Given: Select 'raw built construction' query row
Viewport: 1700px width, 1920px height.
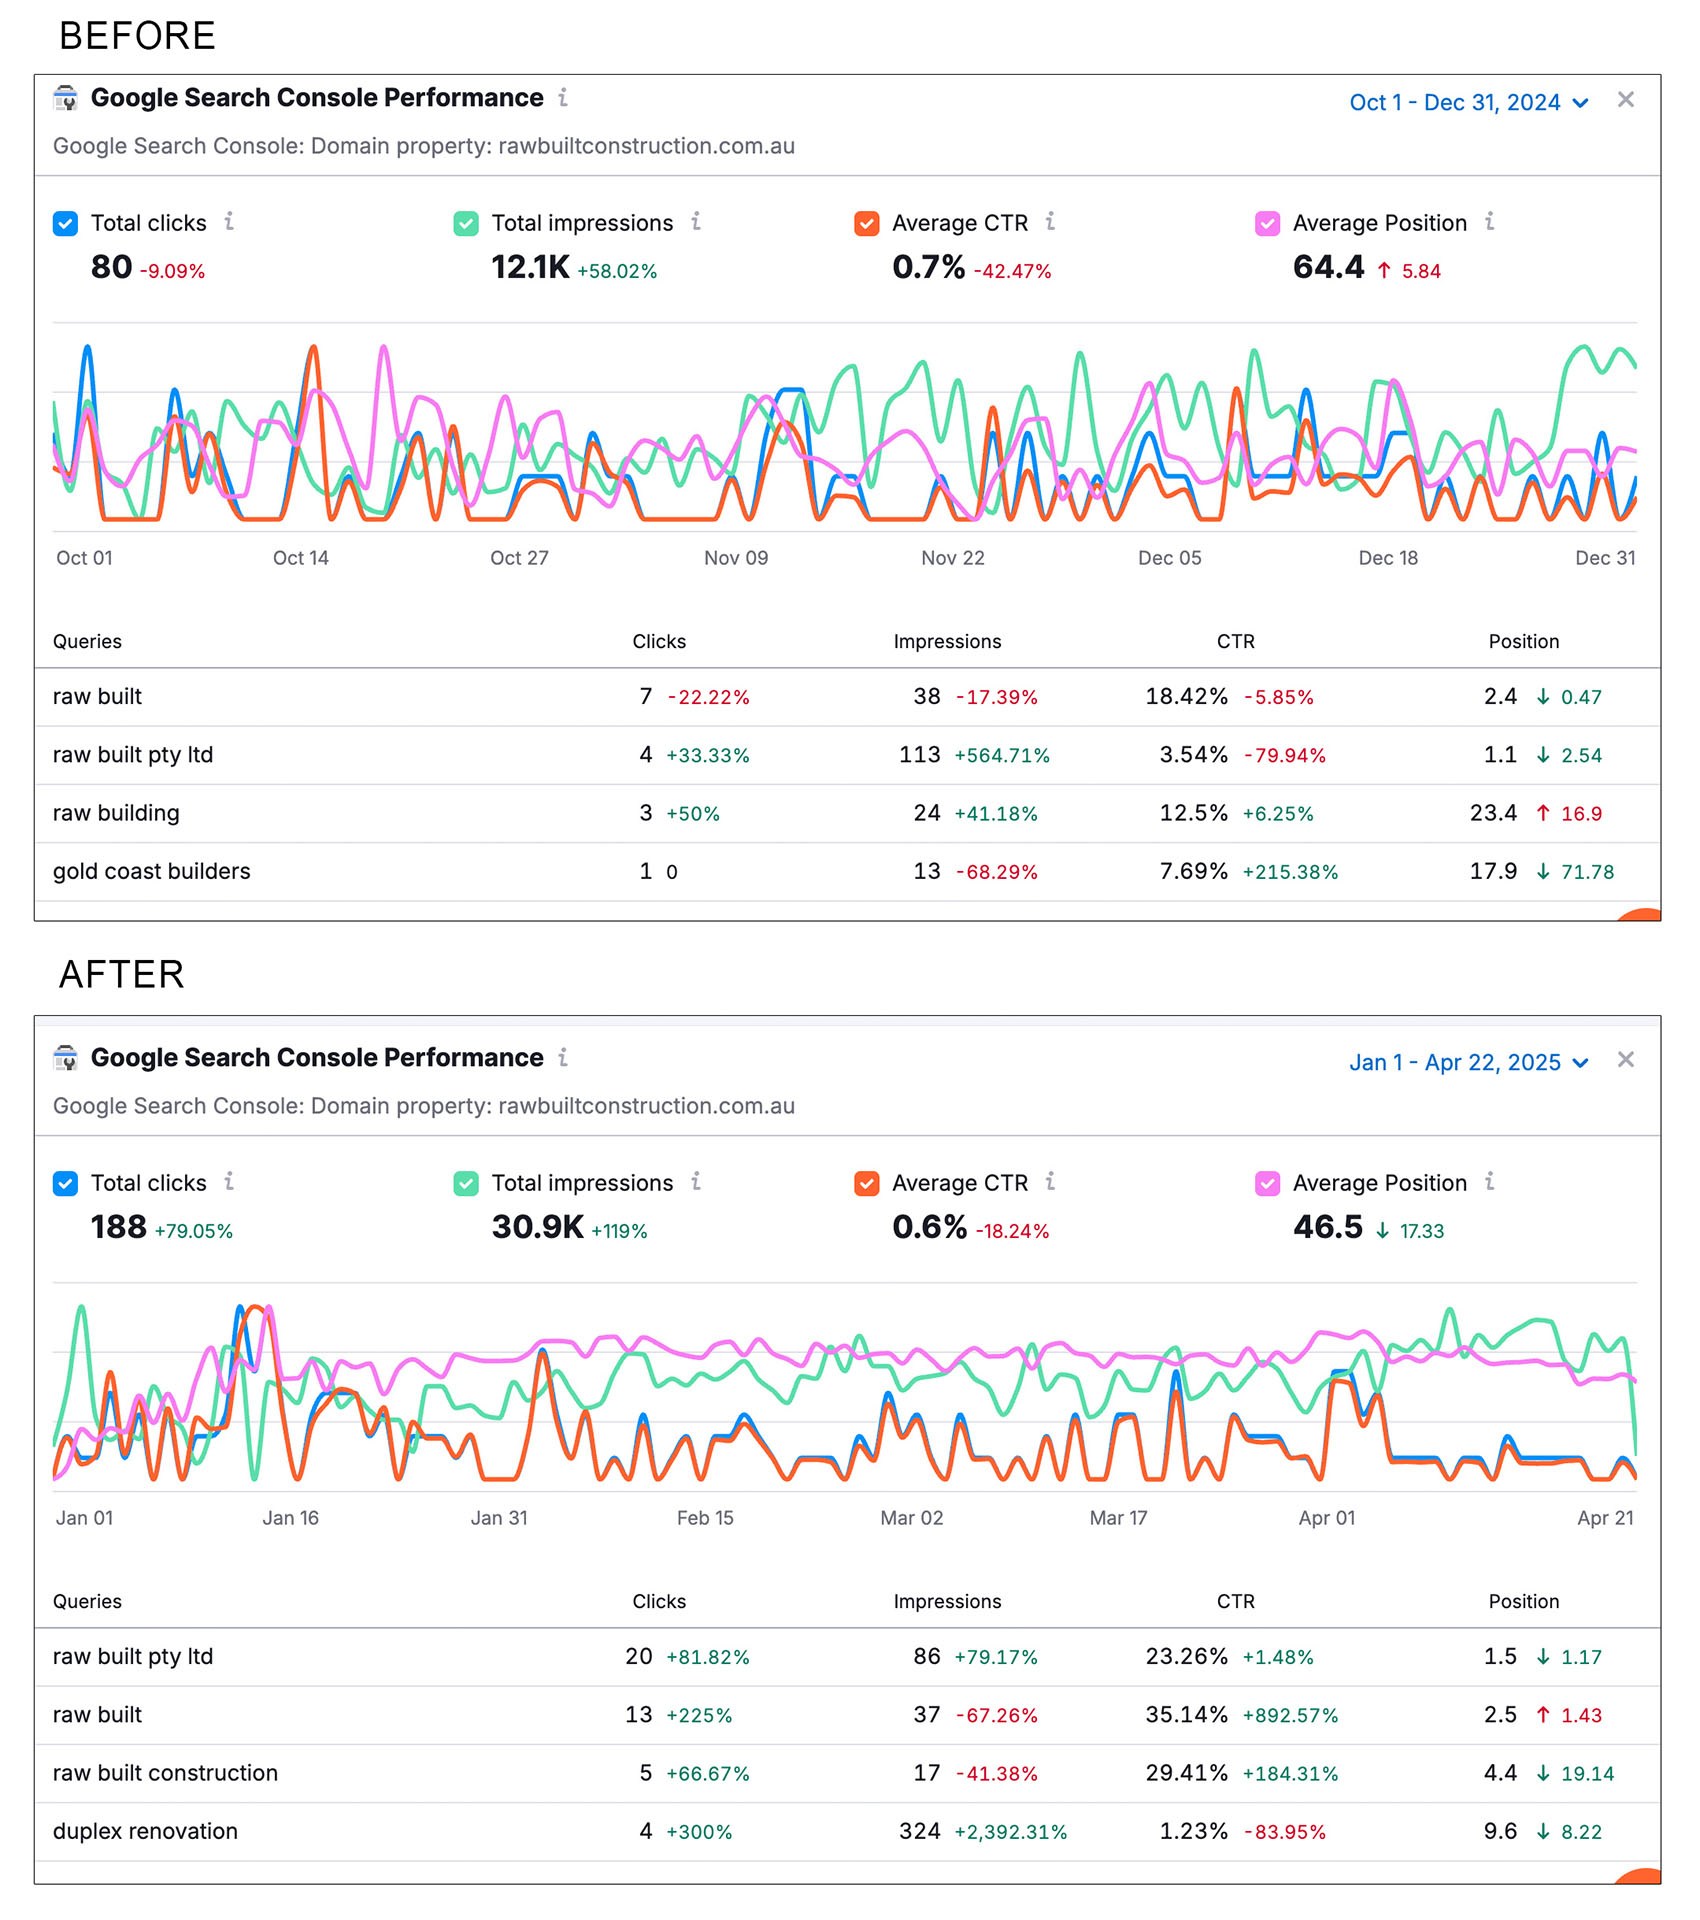Looking at the screenshot, I should [x=847, y=1773].
